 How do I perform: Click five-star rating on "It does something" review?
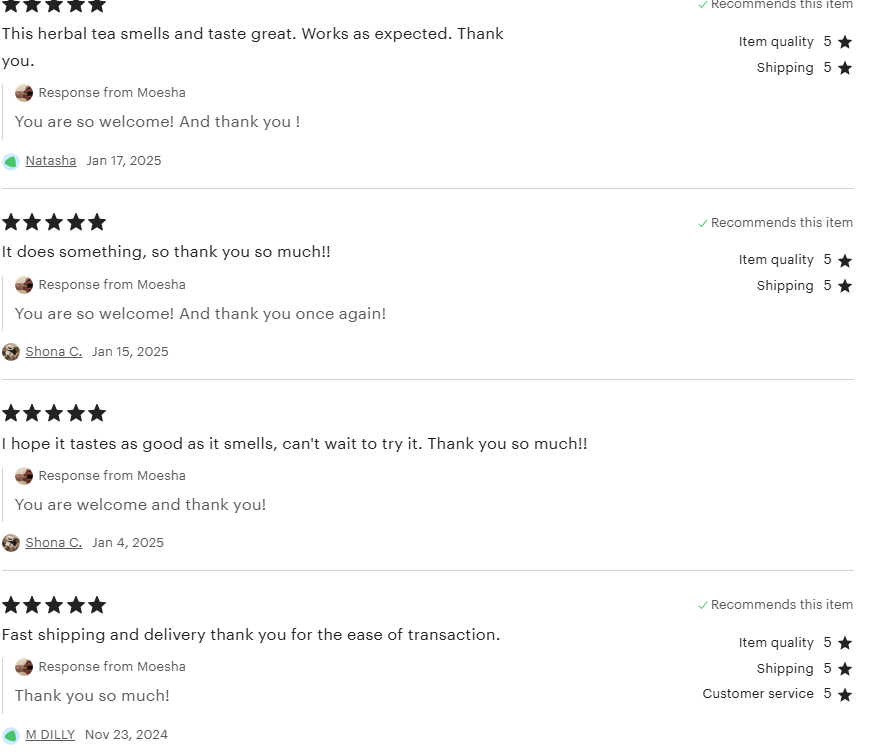(54, 222)
